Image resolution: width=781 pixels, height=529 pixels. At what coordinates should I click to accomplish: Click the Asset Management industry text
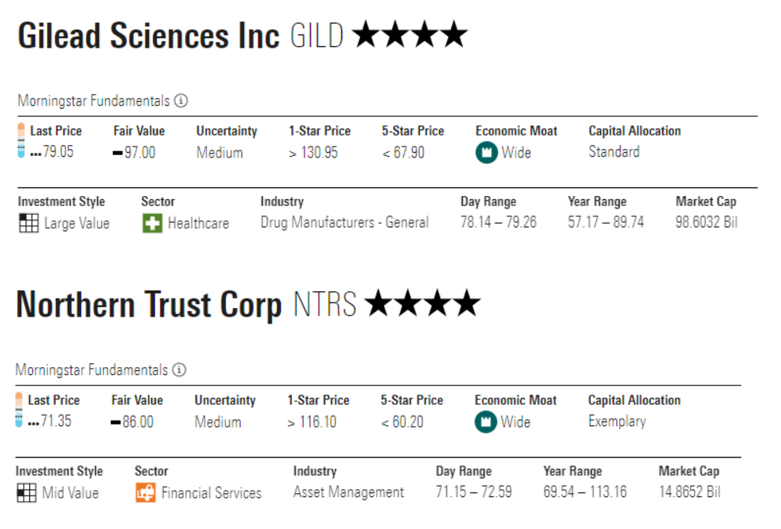pyautogui.click(x=349, y=492)
